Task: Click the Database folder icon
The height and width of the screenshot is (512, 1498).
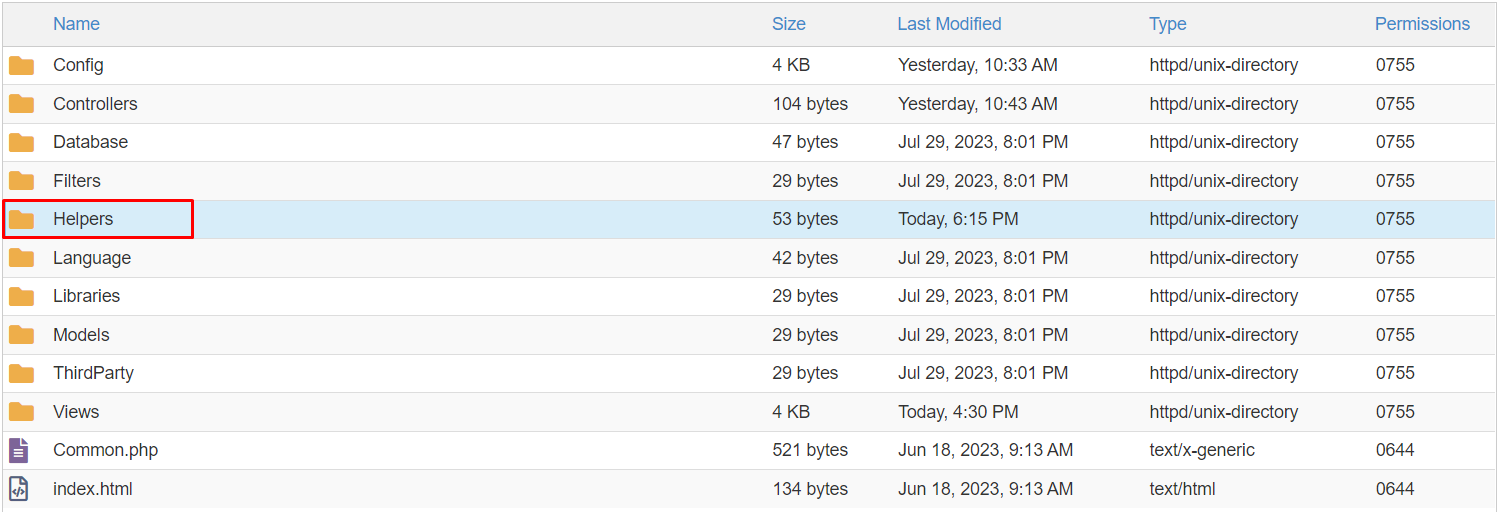Action: 21,143
